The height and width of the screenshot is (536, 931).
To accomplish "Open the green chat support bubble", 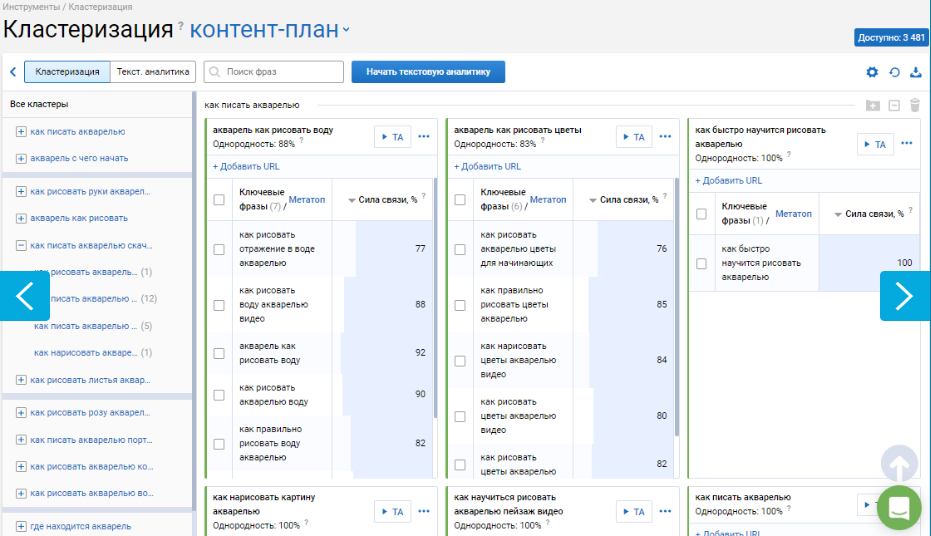I will 898,507.
